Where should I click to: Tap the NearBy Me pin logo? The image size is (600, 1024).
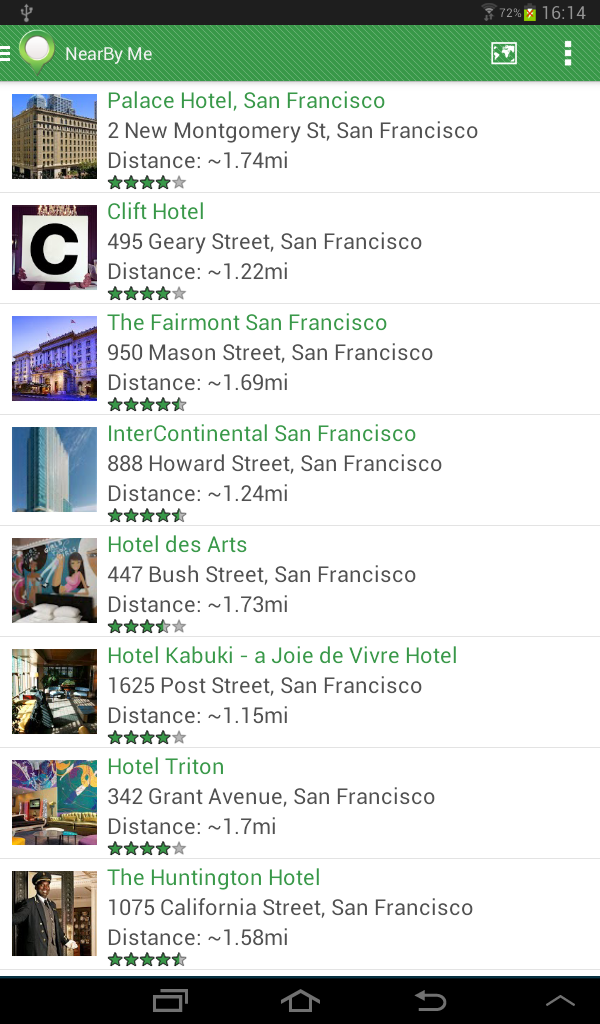37,52
